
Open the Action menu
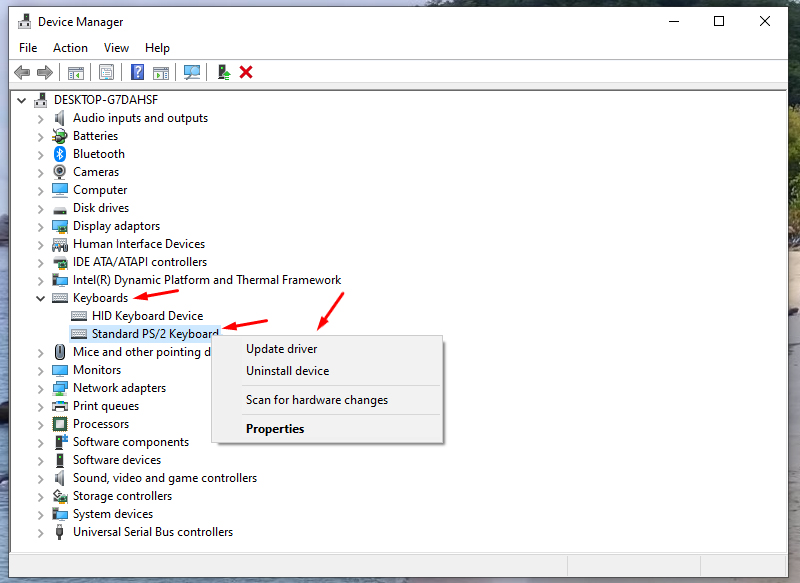70,47
